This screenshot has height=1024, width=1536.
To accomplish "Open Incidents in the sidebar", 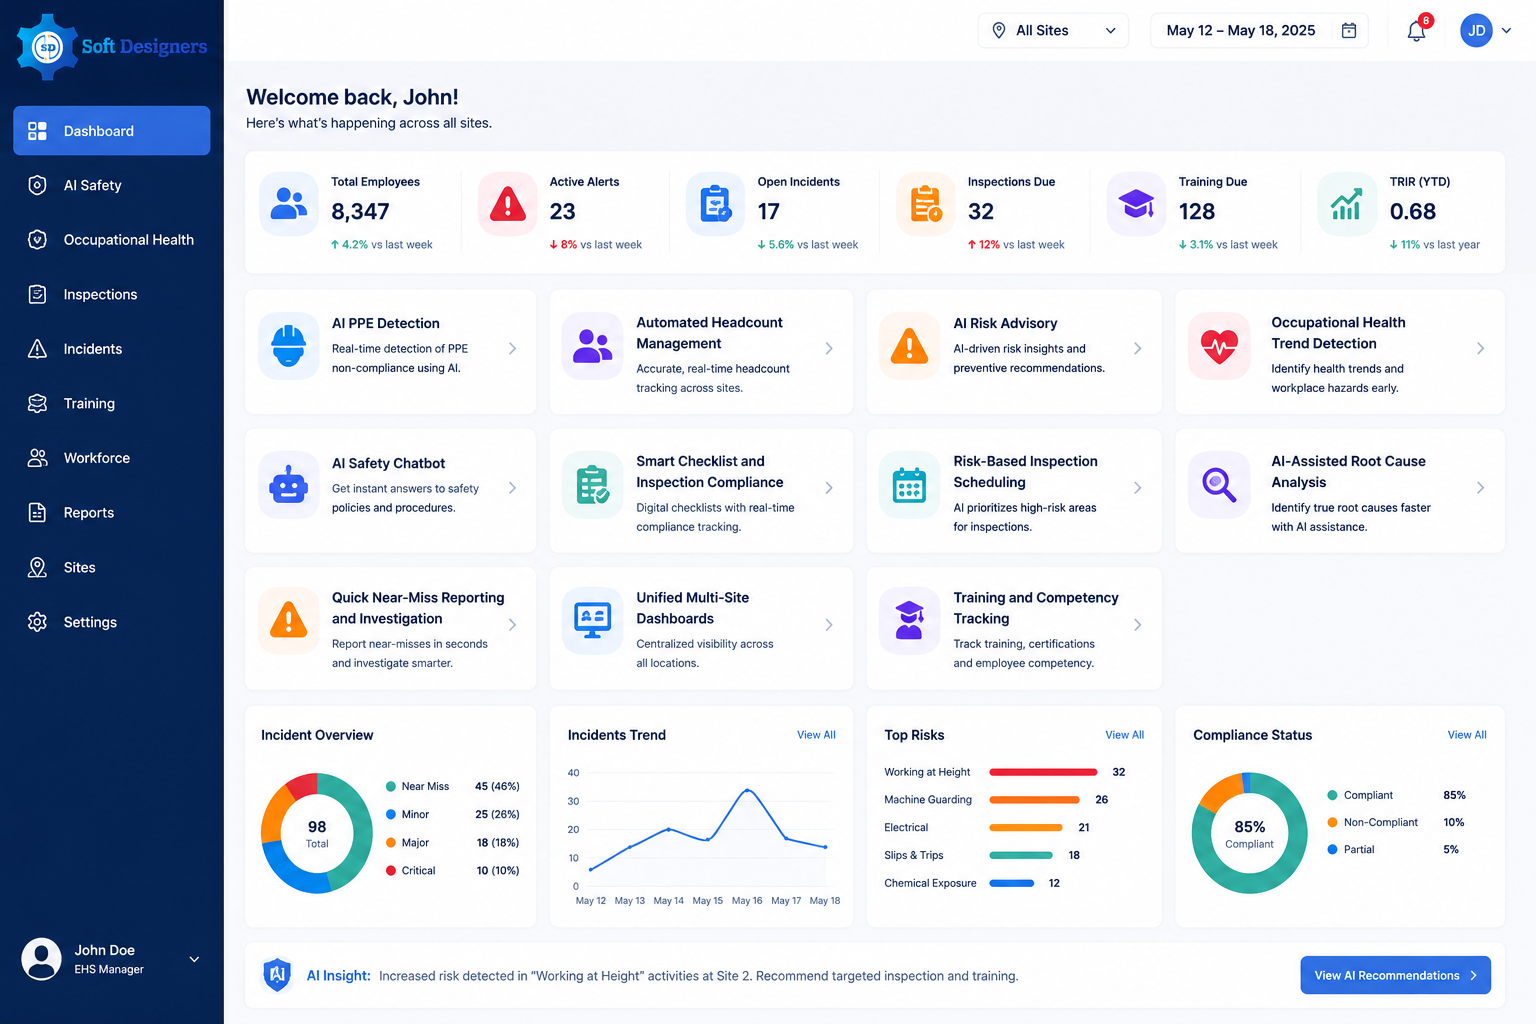I will click(x=112, y=349).
